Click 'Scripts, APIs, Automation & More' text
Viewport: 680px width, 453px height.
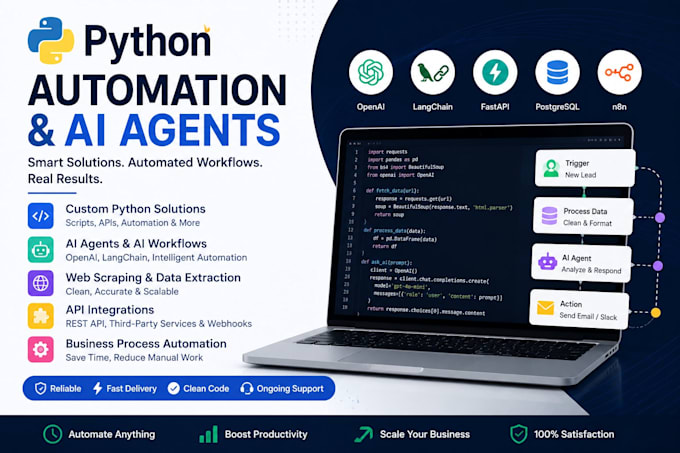pos(133,223)
